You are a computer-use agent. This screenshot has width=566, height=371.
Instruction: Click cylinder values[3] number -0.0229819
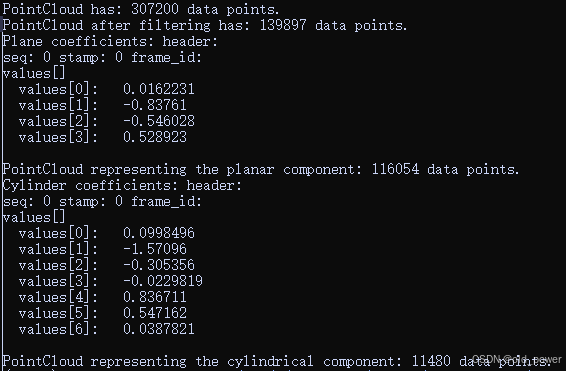[163, 281]
